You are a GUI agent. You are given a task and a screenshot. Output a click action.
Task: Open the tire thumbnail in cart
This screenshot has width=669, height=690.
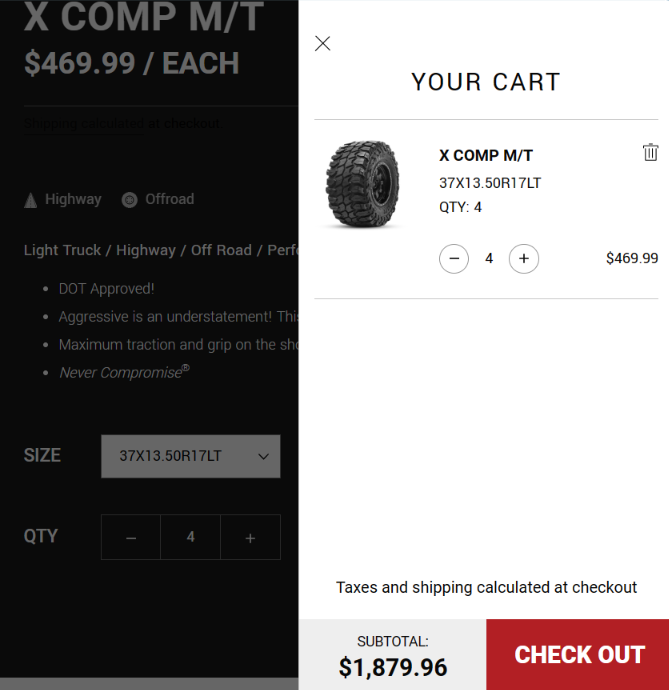click(x=361, y=185)
